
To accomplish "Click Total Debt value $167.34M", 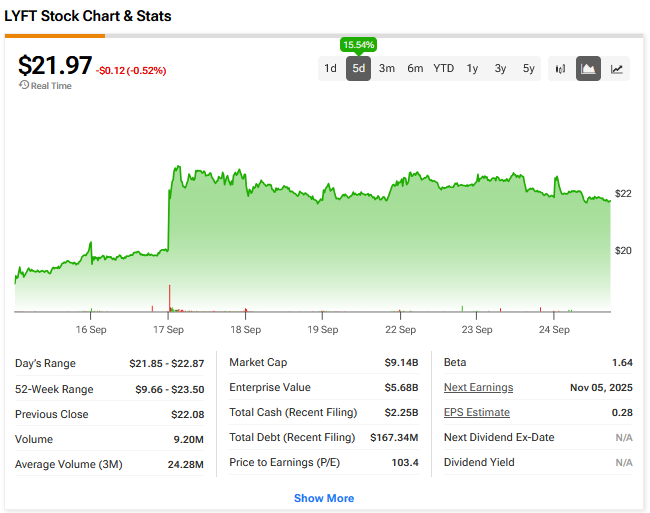I will (x=394, y=437).
